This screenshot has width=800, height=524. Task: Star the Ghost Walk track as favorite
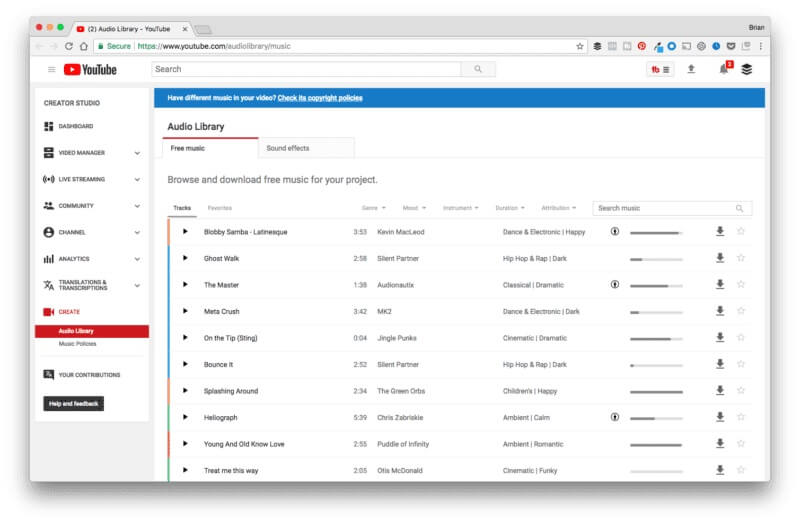pyautogui.click(x=741, y=258)
